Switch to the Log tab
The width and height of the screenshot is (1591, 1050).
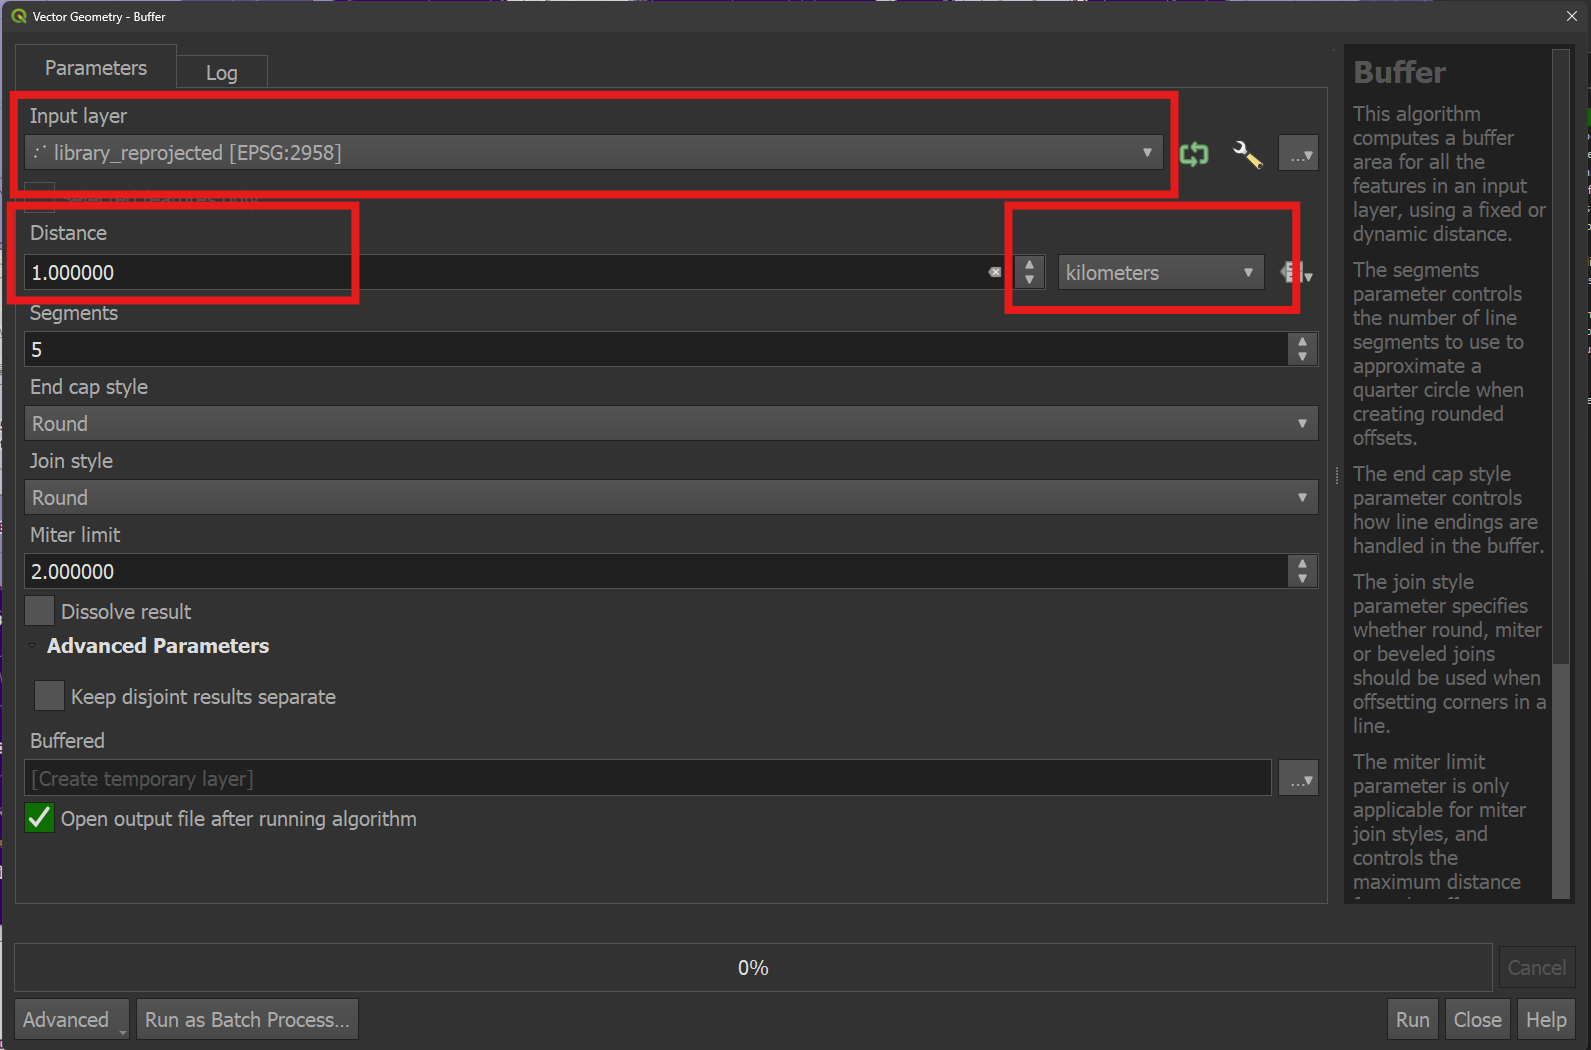(x=222, y=72)
